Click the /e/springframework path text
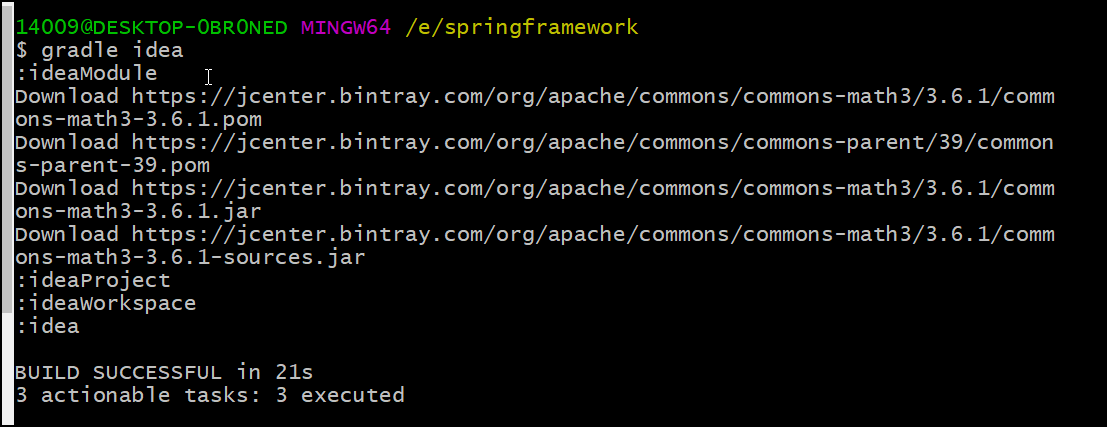Image resolution: width=1107 pixels, height=427 pixels. 521,27
